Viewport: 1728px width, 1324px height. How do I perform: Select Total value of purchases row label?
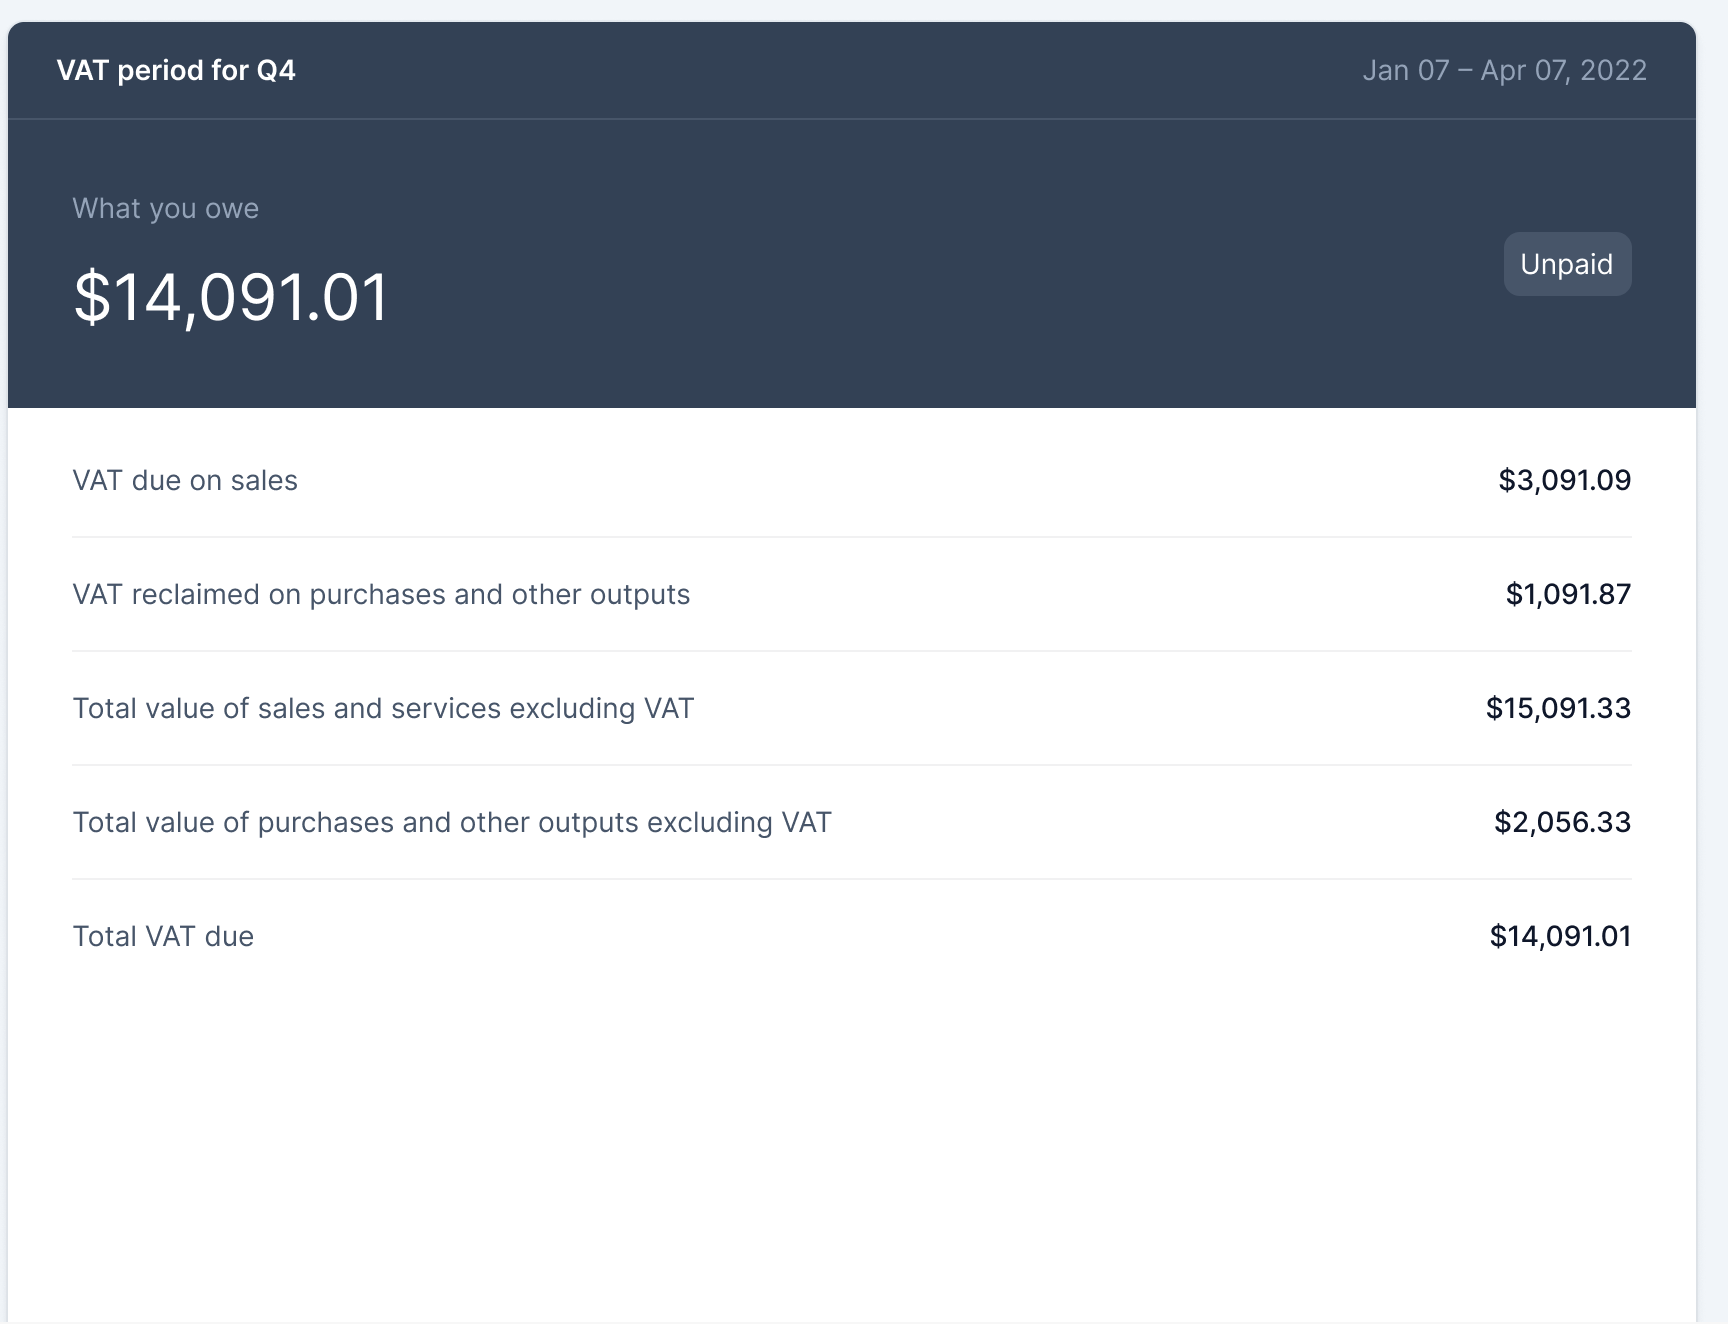point(452,822)
